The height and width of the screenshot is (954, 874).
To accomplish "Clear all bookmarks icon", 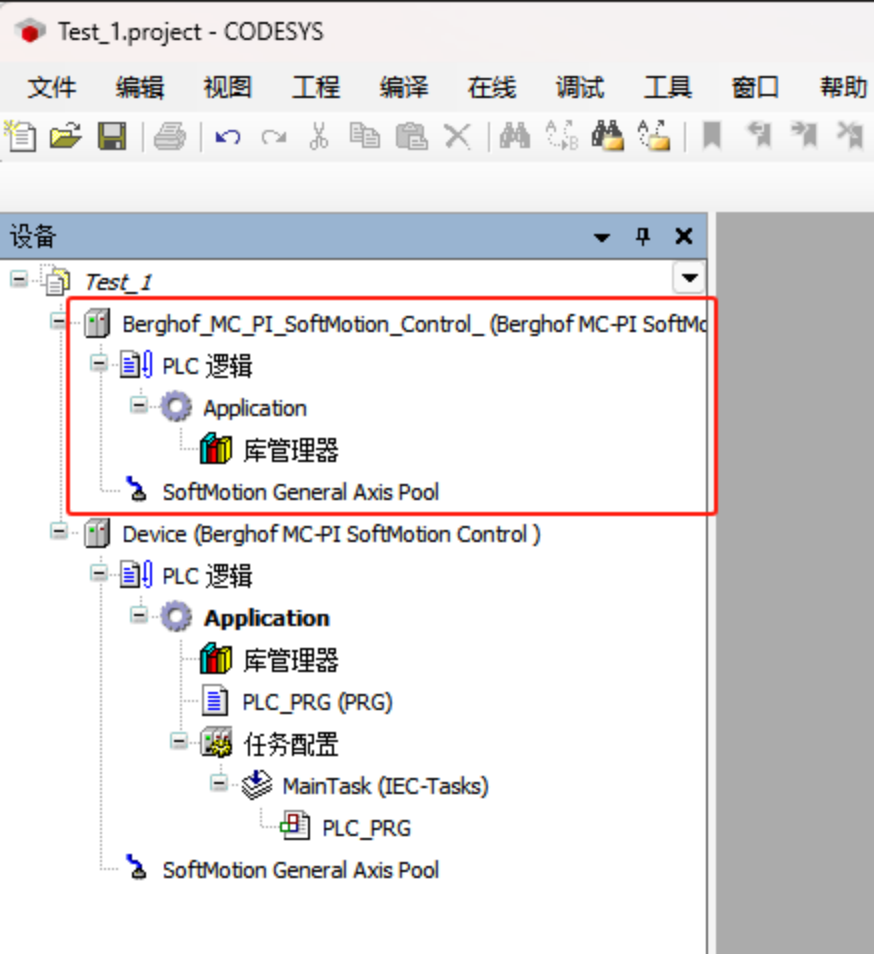I will click(850, 135).
